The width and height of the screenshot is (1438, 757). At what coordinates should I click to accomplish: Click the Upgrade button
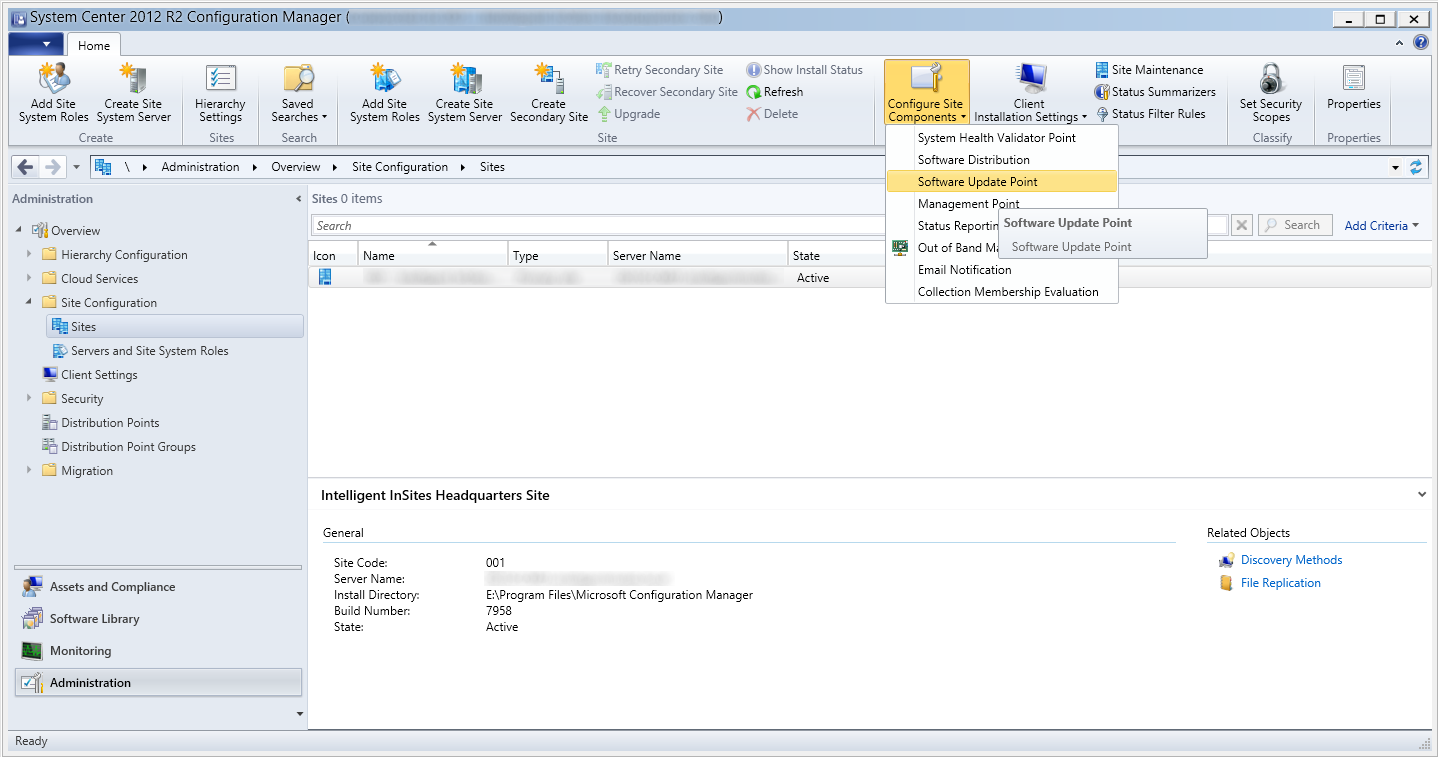coord(628,114)
